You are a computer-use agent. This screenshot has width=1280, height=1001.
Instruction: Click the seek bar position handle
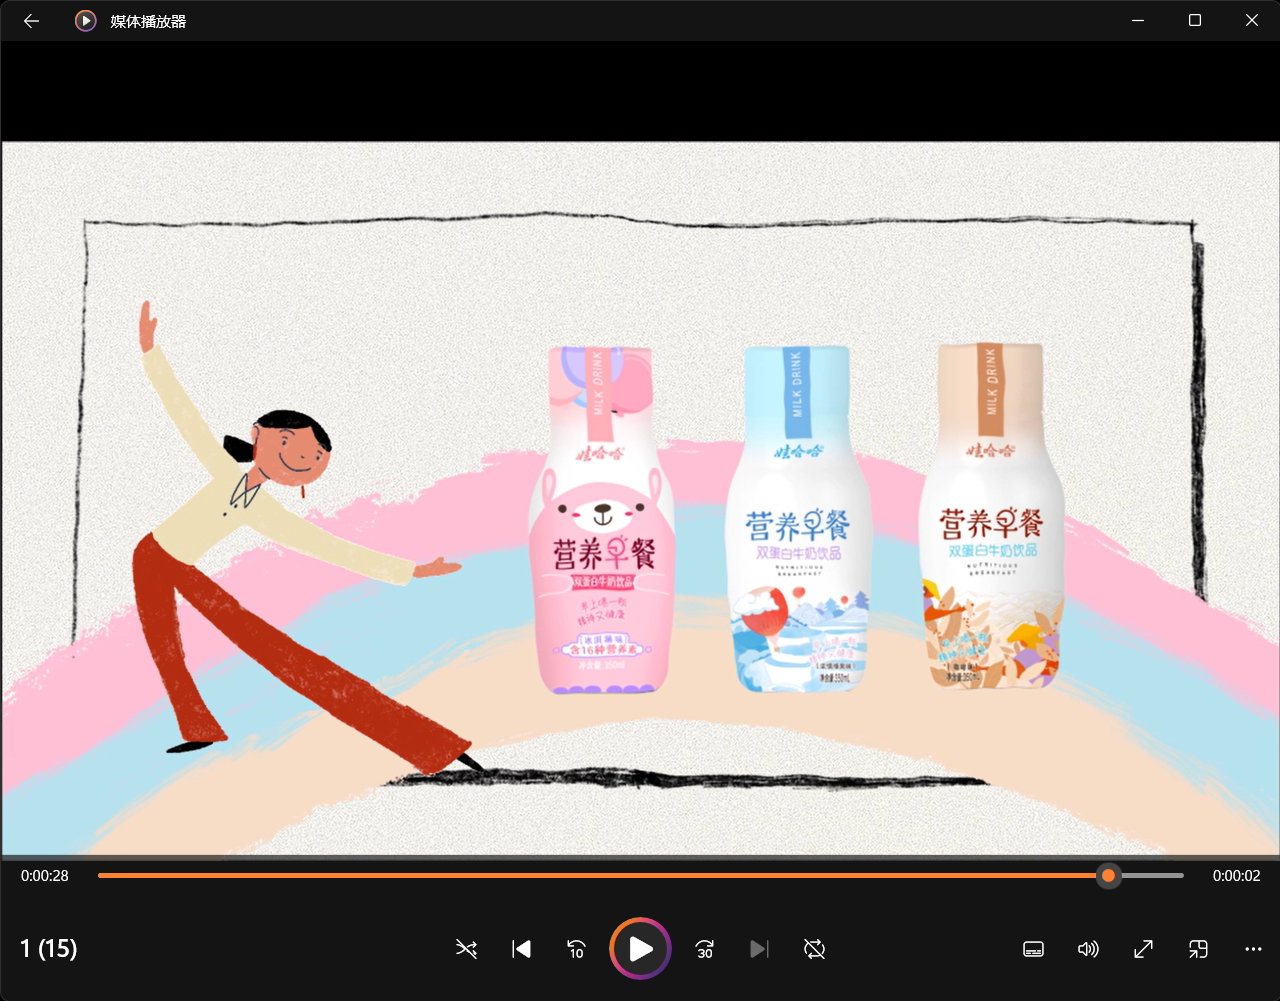(1108, 876)
